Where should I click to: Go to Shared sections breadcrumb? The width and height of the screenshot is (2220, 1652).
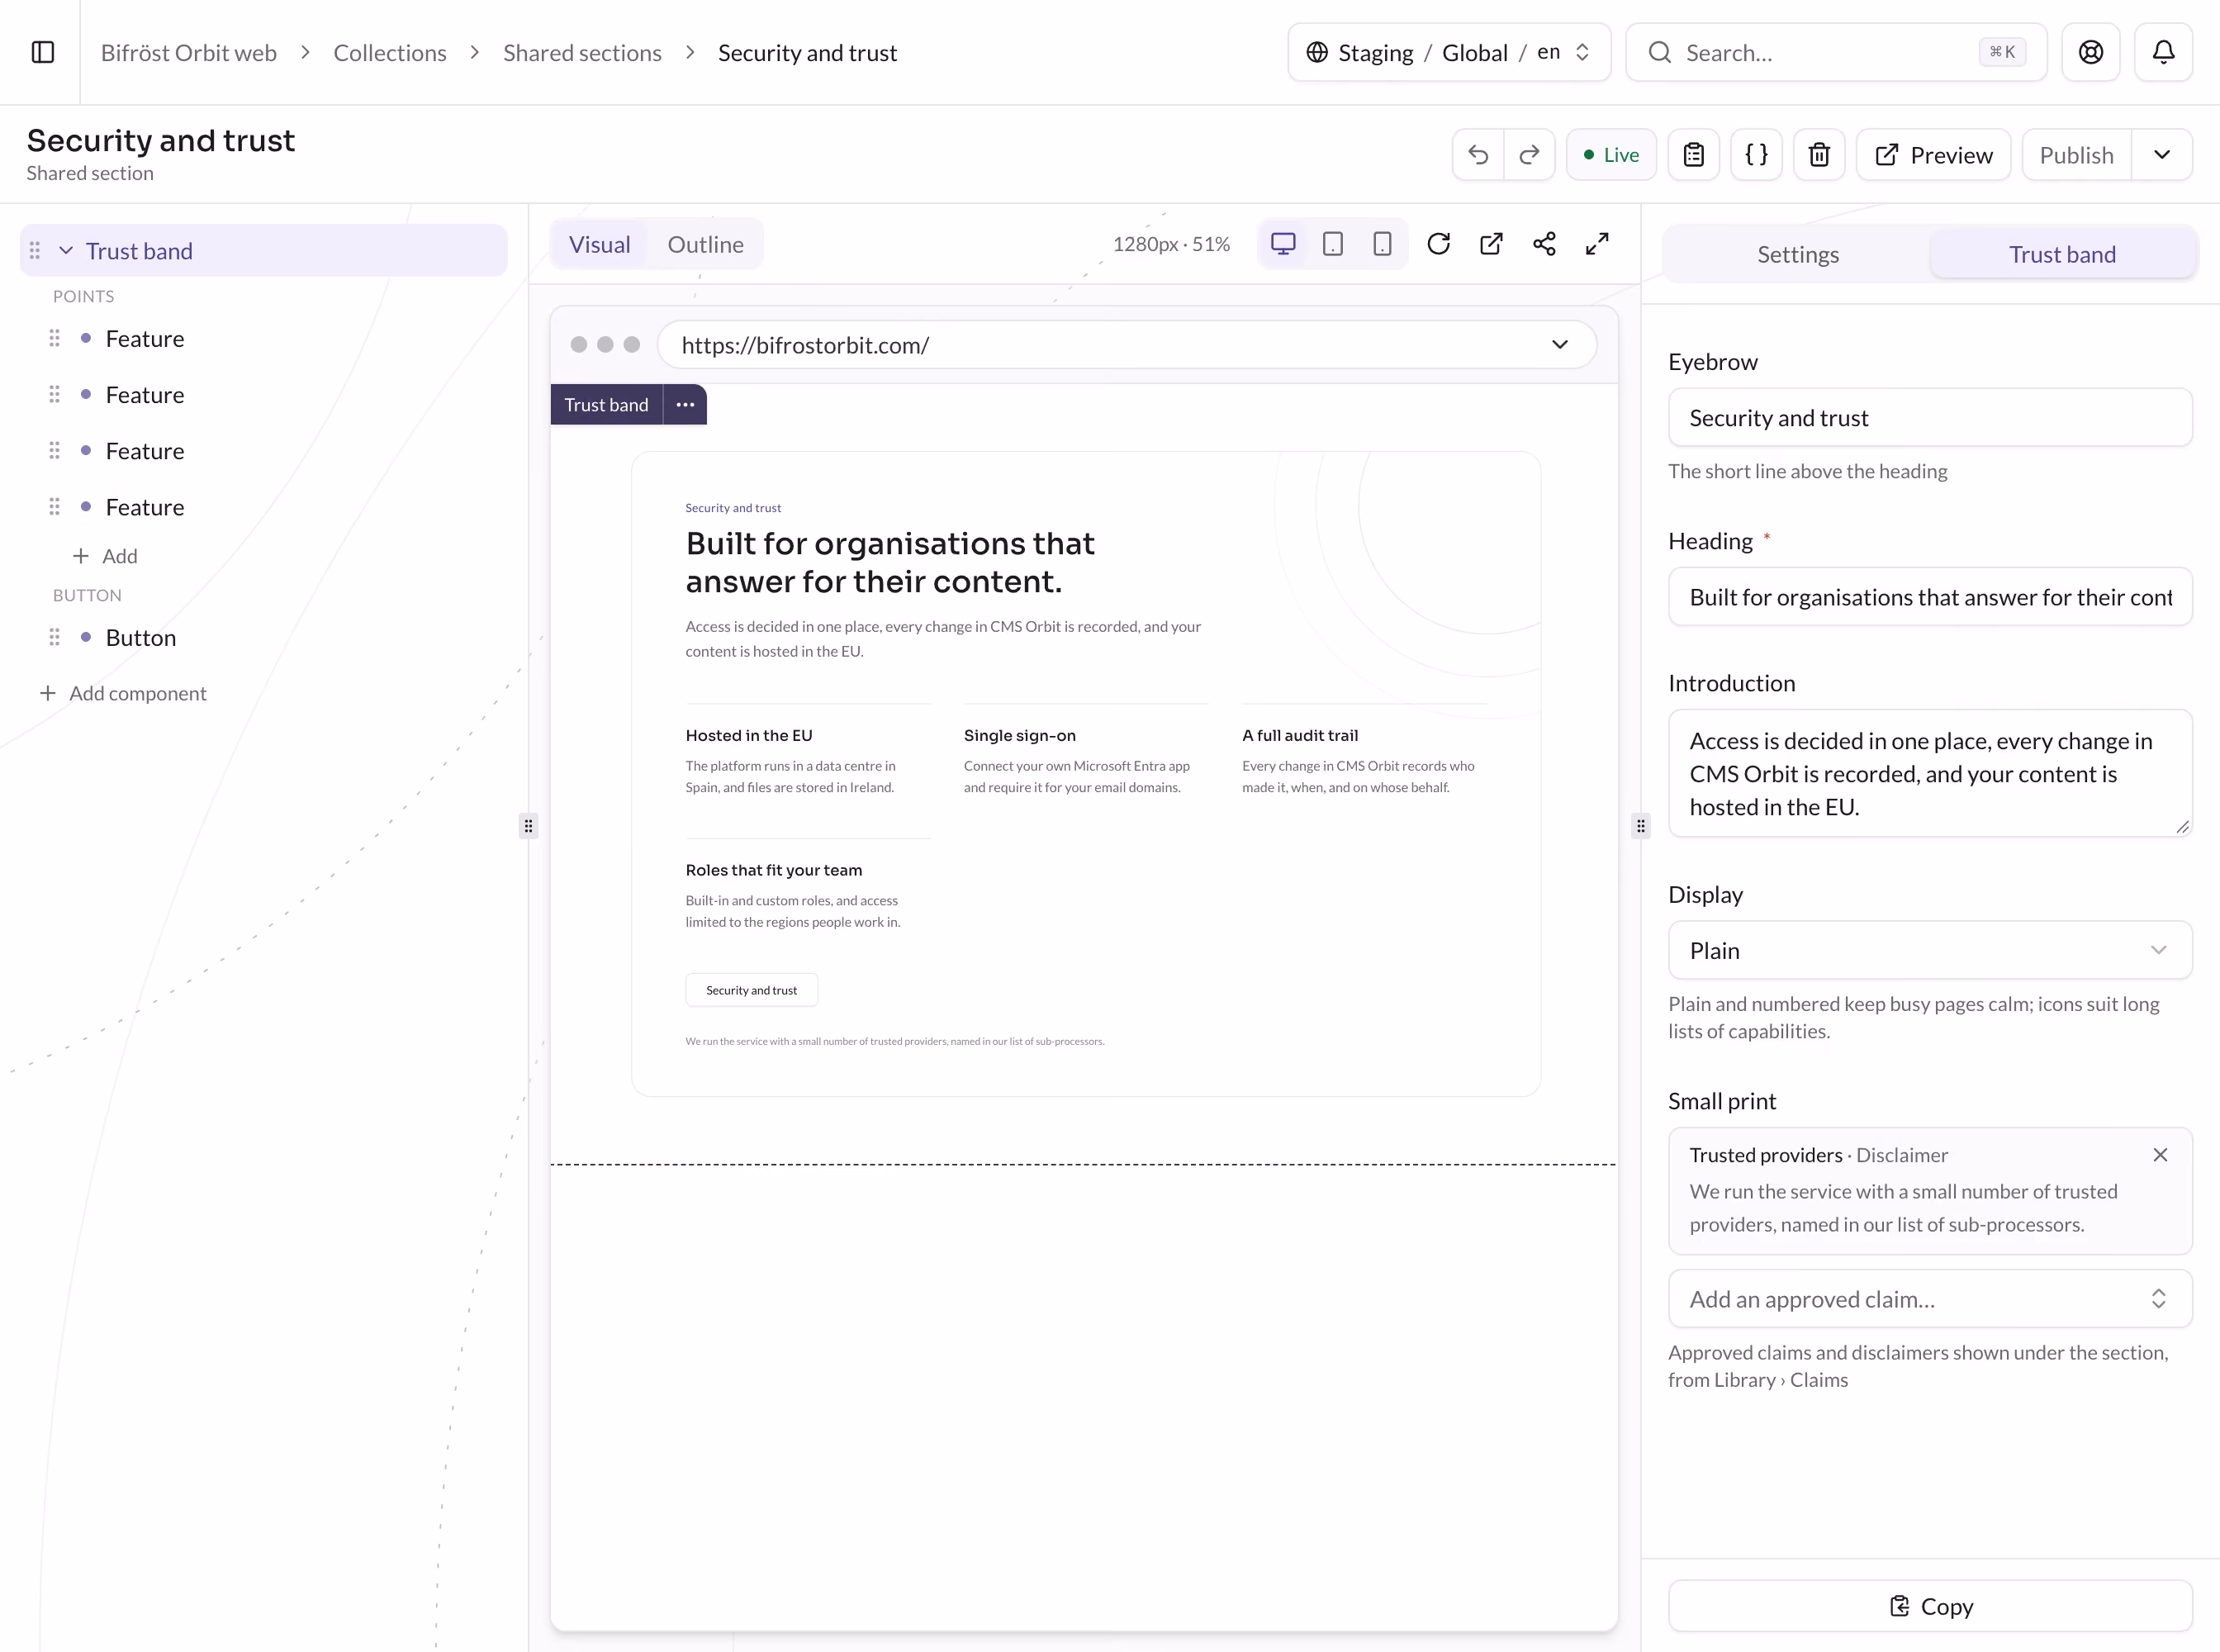pyautogui.click(x=582, y=52)
